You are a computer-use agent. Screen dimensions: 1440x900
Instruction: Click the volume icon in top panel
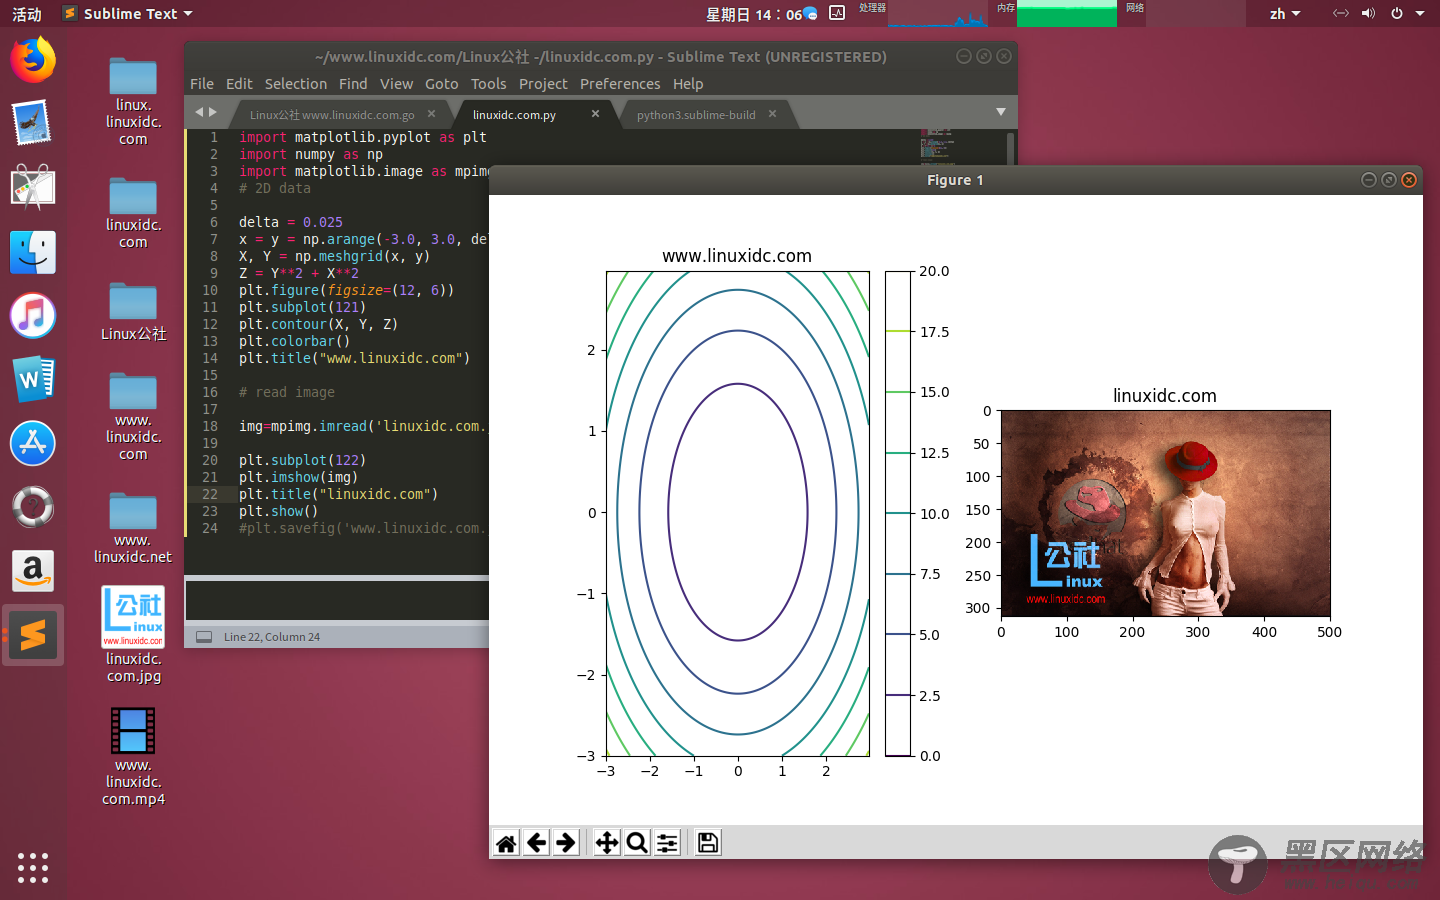[x=1368, y=14]
